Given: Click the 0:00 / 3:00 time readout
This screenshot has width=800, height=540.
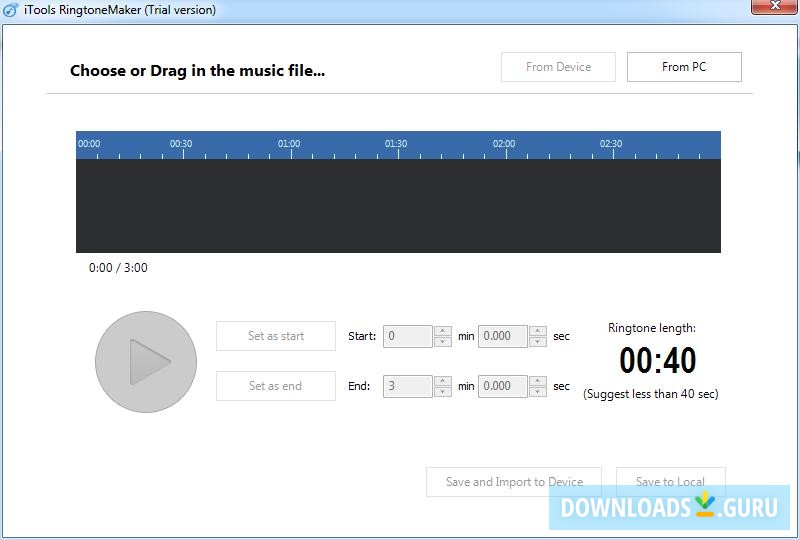Looking at the screenshot, I should (x=118, y=268).
